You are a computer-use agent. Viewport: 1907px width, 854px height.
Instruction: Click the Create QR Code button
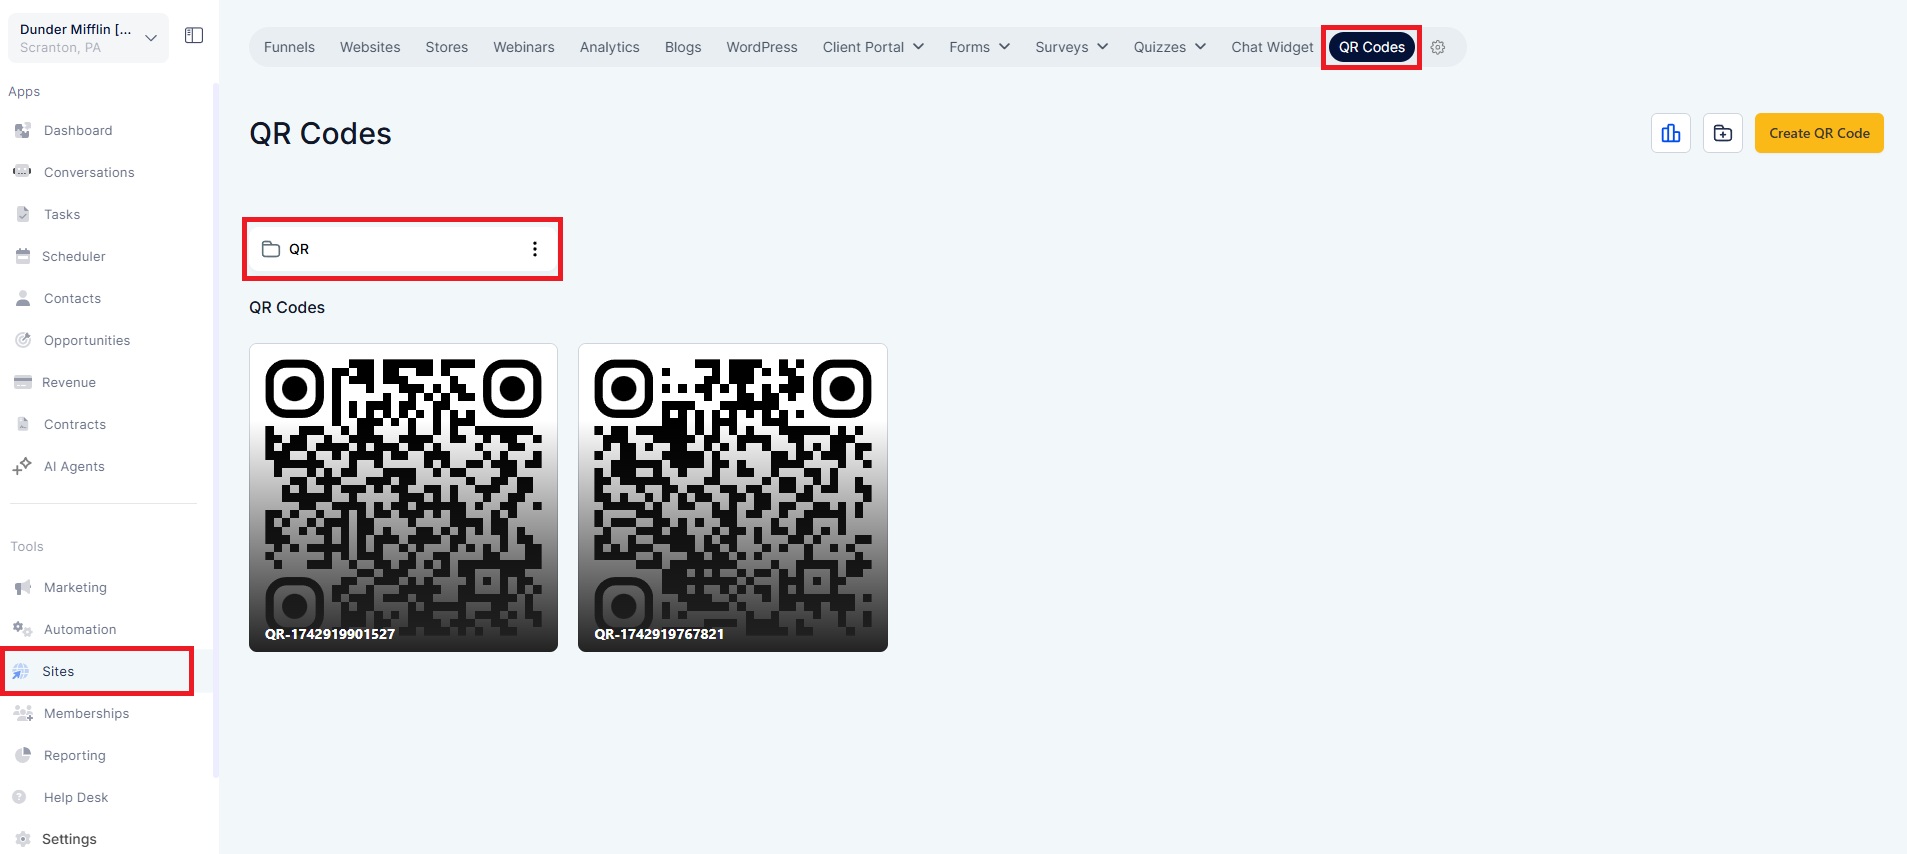1819,133
